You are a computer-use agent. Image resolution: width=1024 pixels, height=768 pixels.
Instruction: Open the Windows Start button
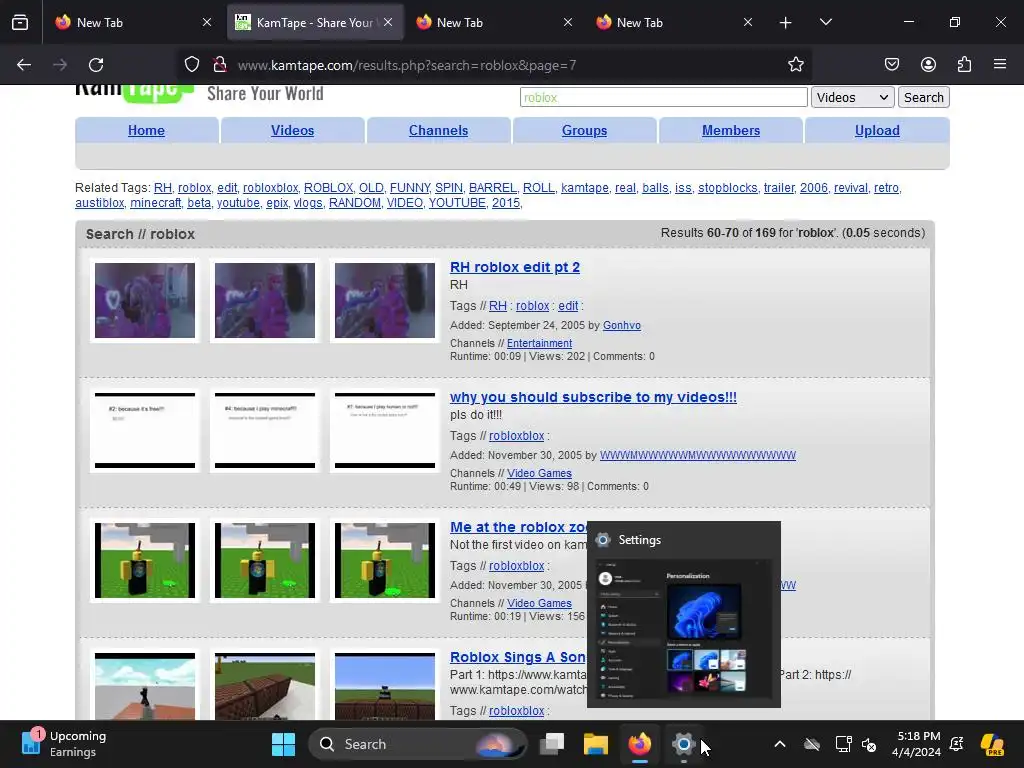(283, 744)
